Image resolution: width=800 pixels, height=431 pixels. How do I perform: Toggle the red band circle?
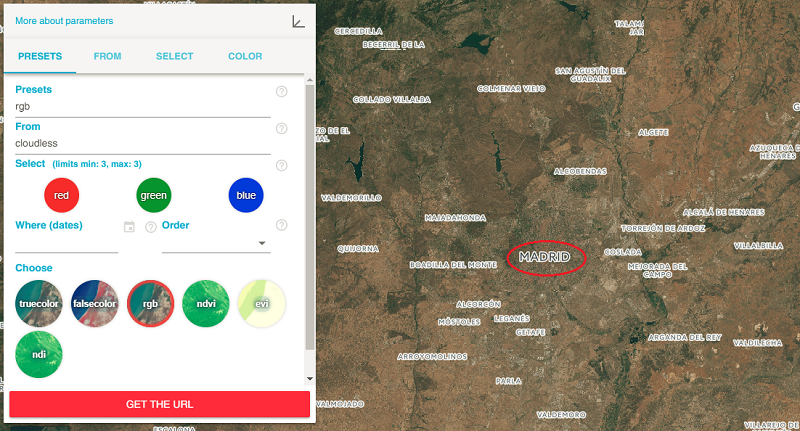61,195
